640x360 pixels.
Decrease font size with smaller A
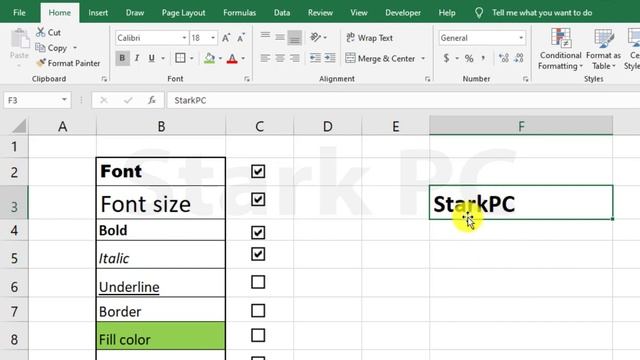(x=241, y=38)
